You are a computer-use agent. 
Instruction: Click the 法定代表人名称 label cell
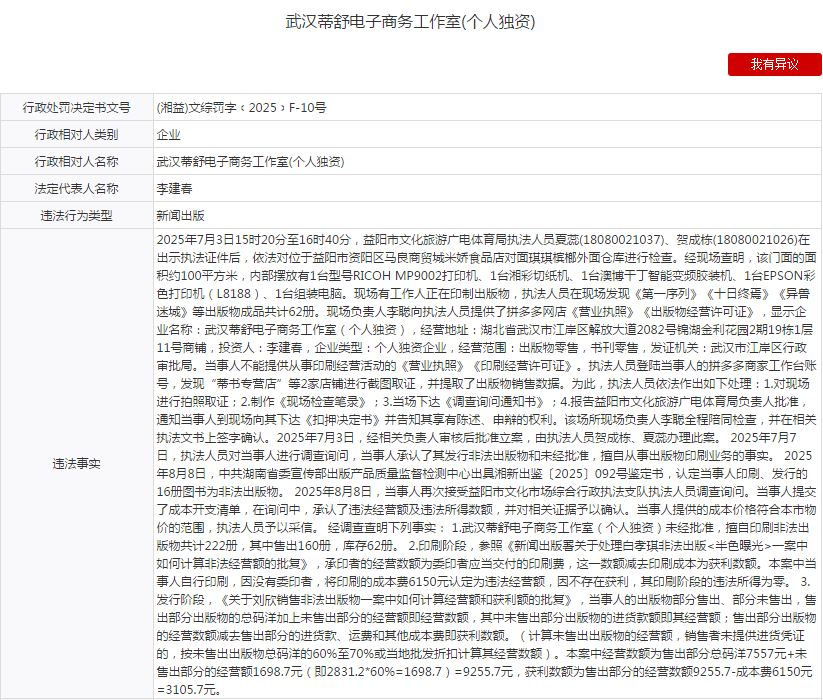[77, 188]
